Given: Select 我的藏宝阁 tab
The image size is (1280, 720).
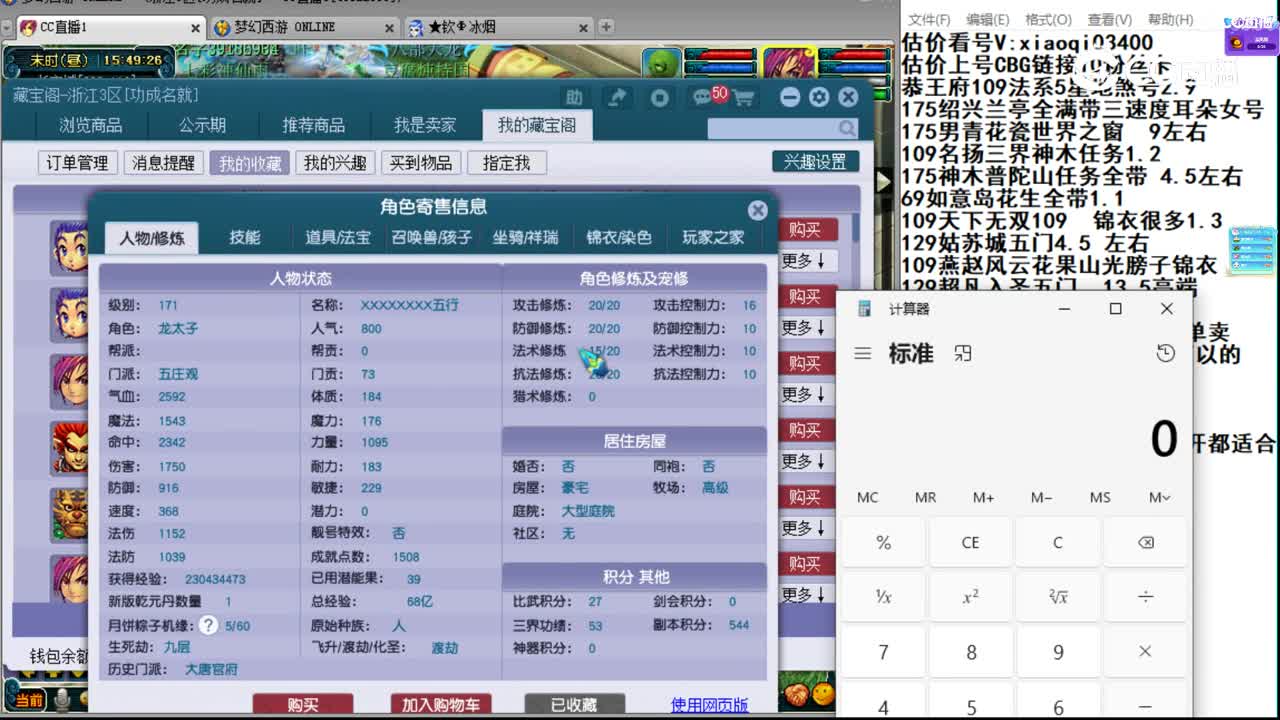Looking at the screenshot, I should [537, 125].
